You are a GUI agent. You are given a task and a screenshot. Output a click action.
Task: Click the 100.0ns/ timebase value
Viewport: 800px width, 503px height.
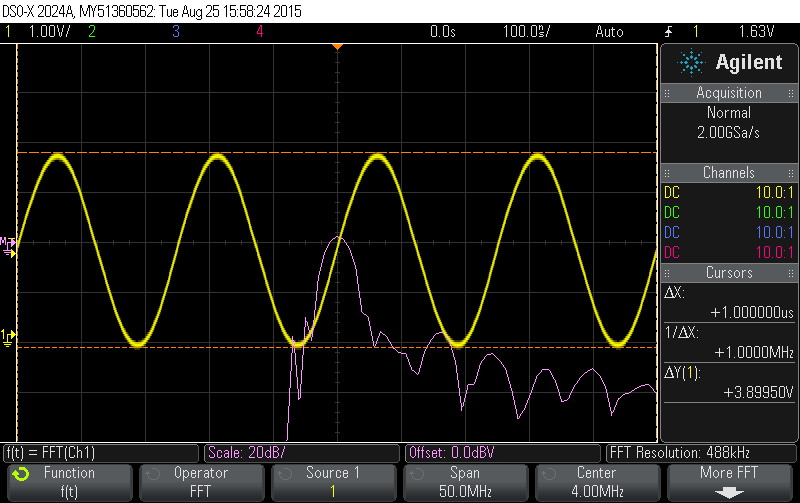click(x=527, y=32)
